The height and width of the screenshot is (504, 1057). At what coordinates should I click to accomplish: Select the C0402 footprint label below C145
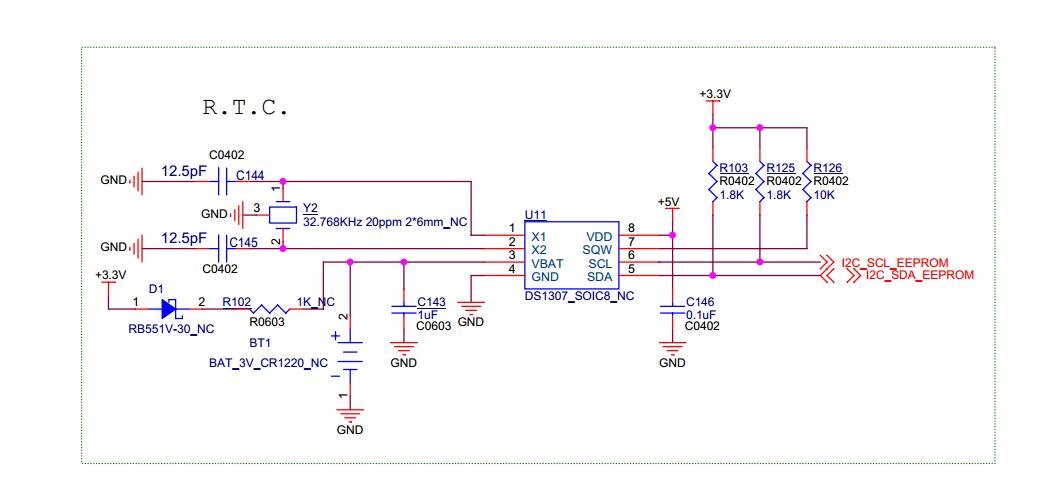click(220, 269)
